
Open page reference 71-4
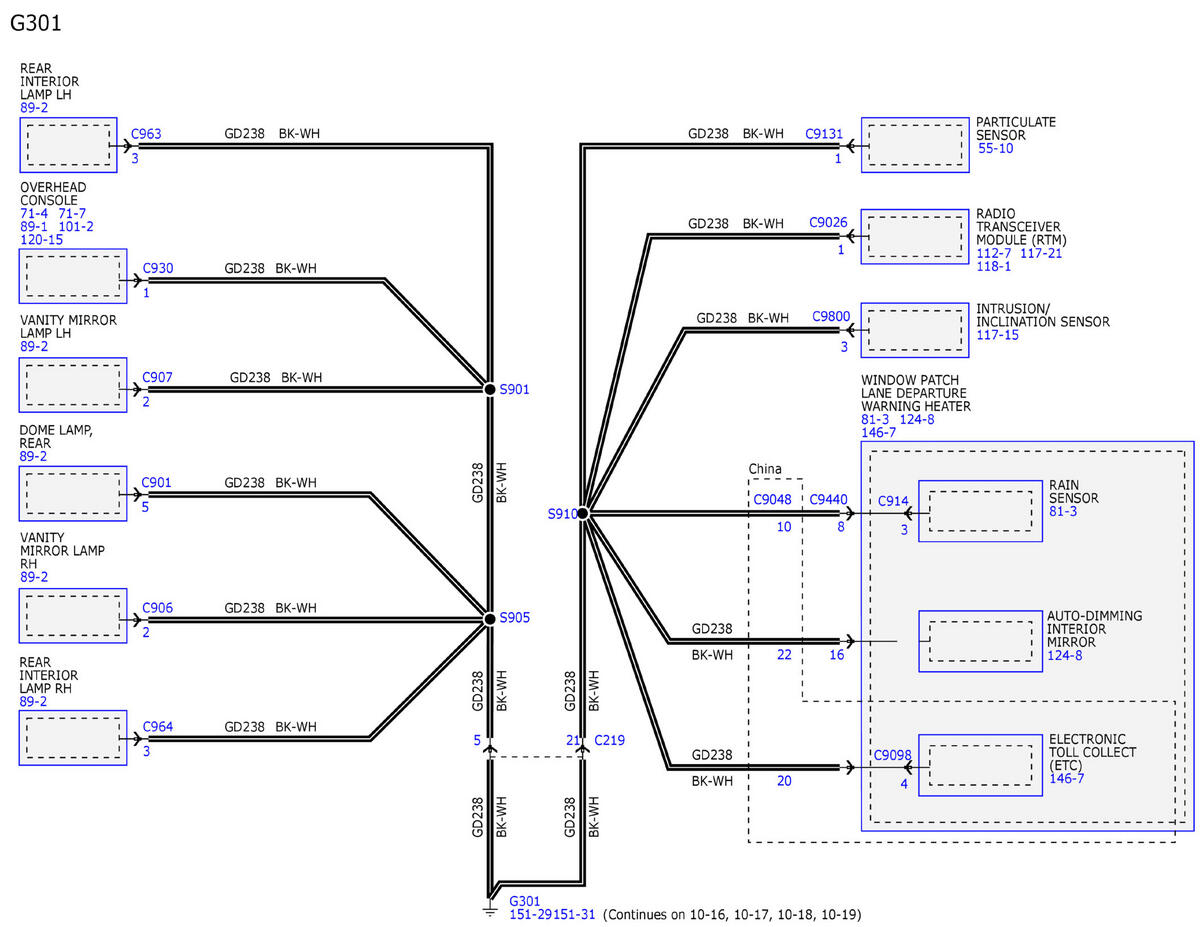[35, 213]
